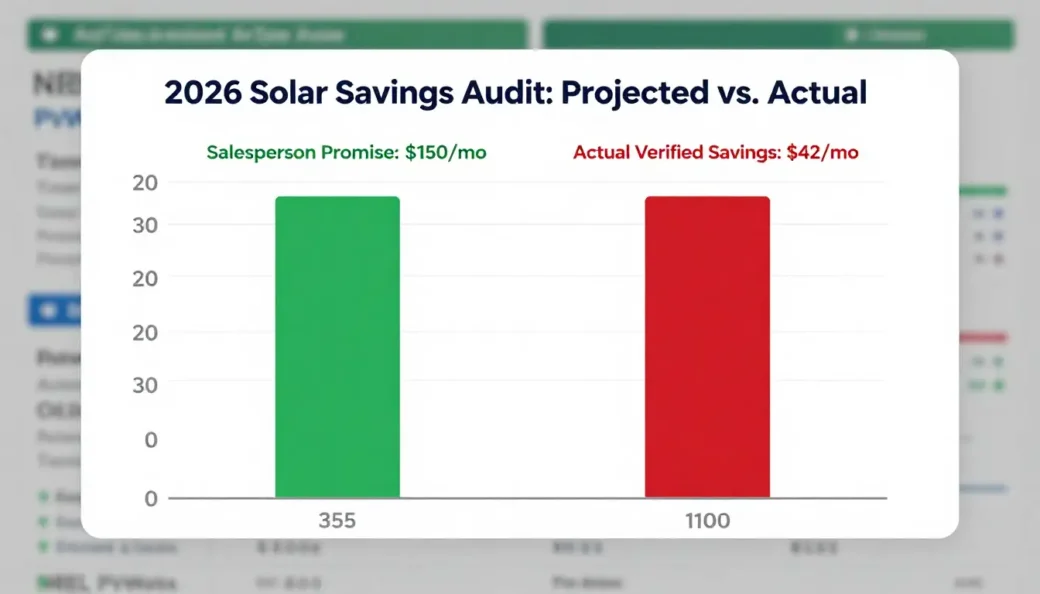Image resolution: width=1040 pixels, height=594 pixels.
Task: Select the first small icon pair below the right green bar
Action: 990,211
